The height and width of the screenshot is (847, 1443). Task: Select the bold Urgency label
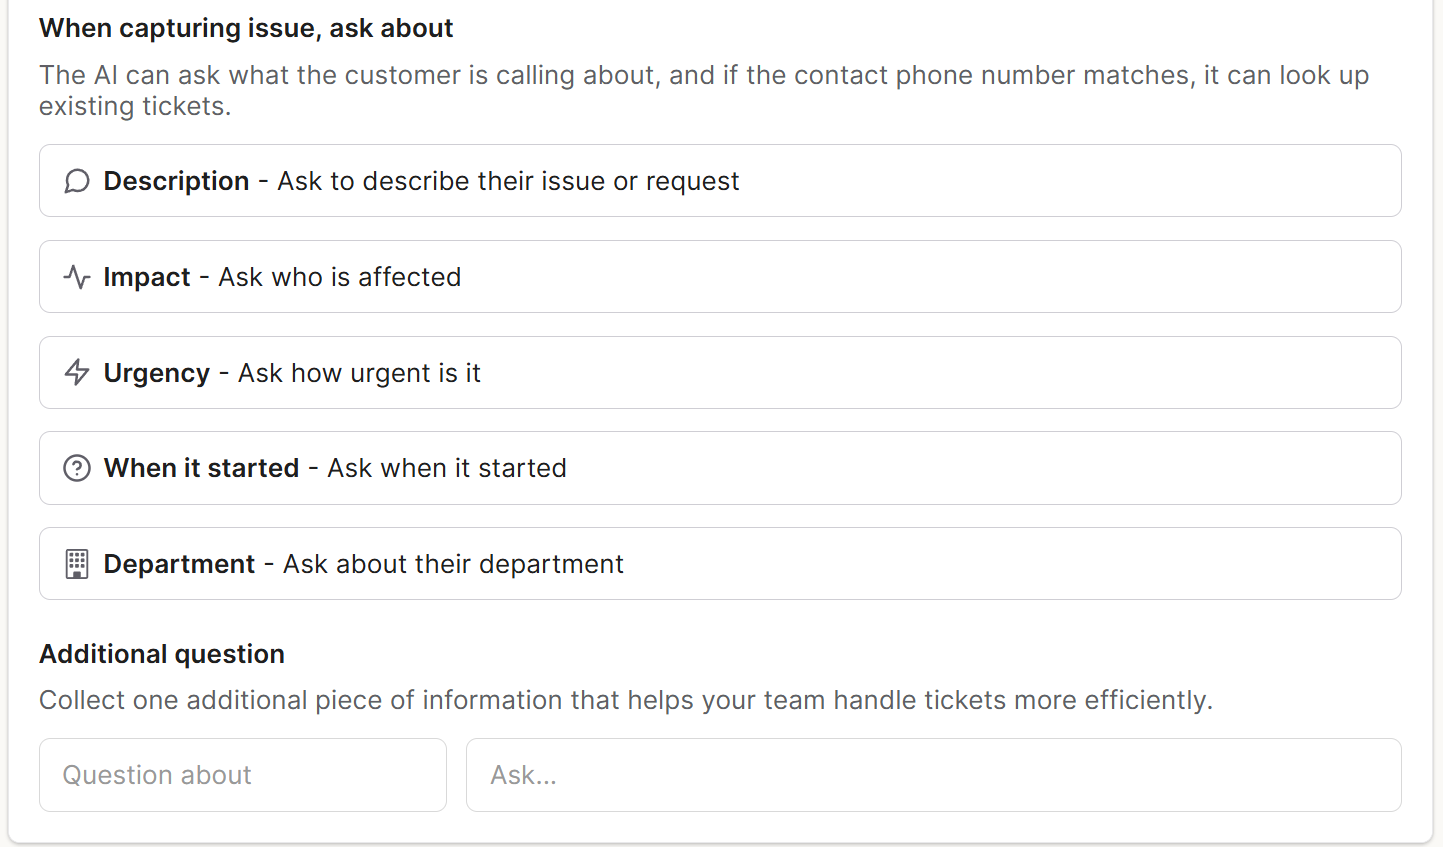157,373
